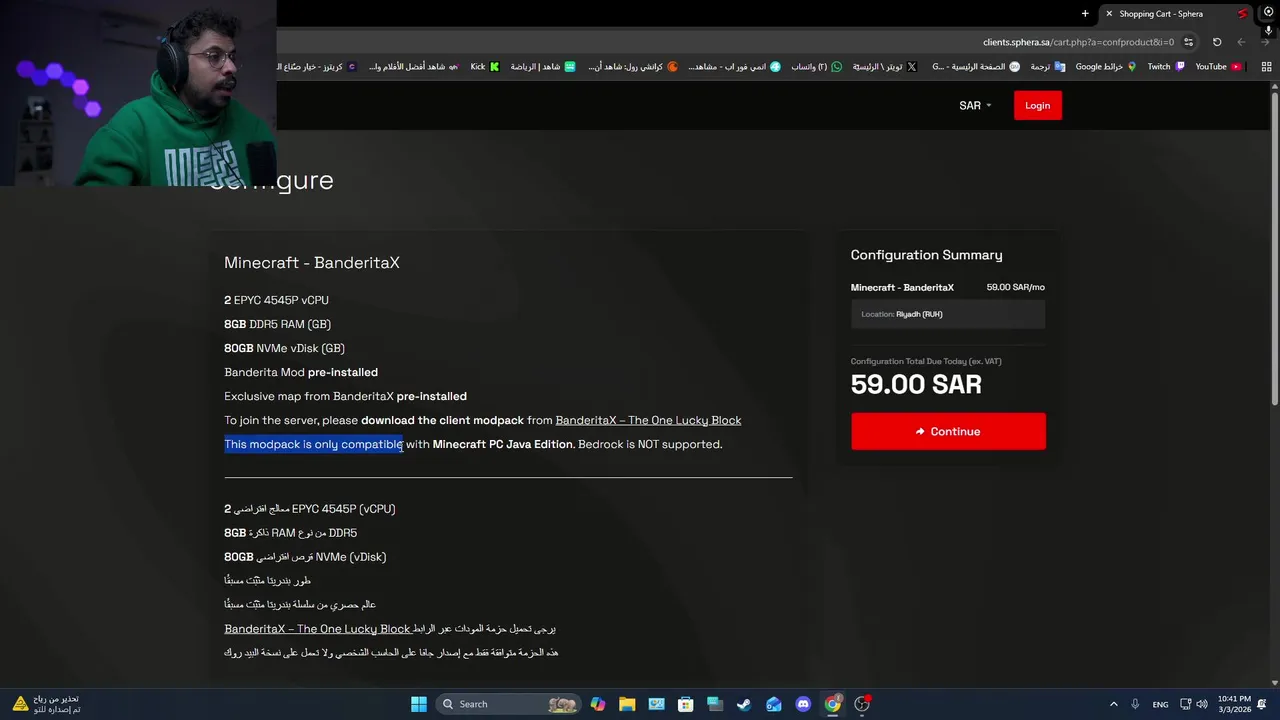Open the volume control in system tray

(1202, 704)
